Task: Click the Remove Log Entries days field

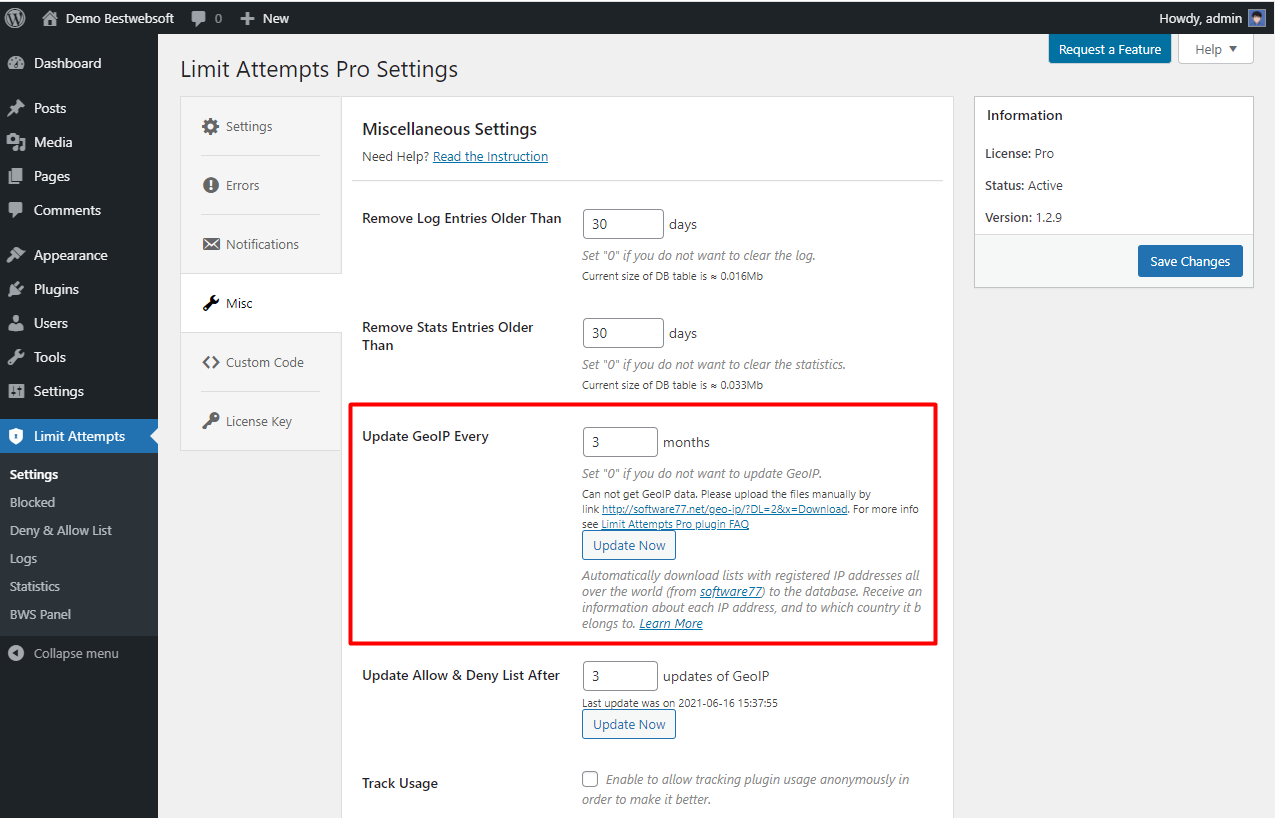Action: coord(623,224)
